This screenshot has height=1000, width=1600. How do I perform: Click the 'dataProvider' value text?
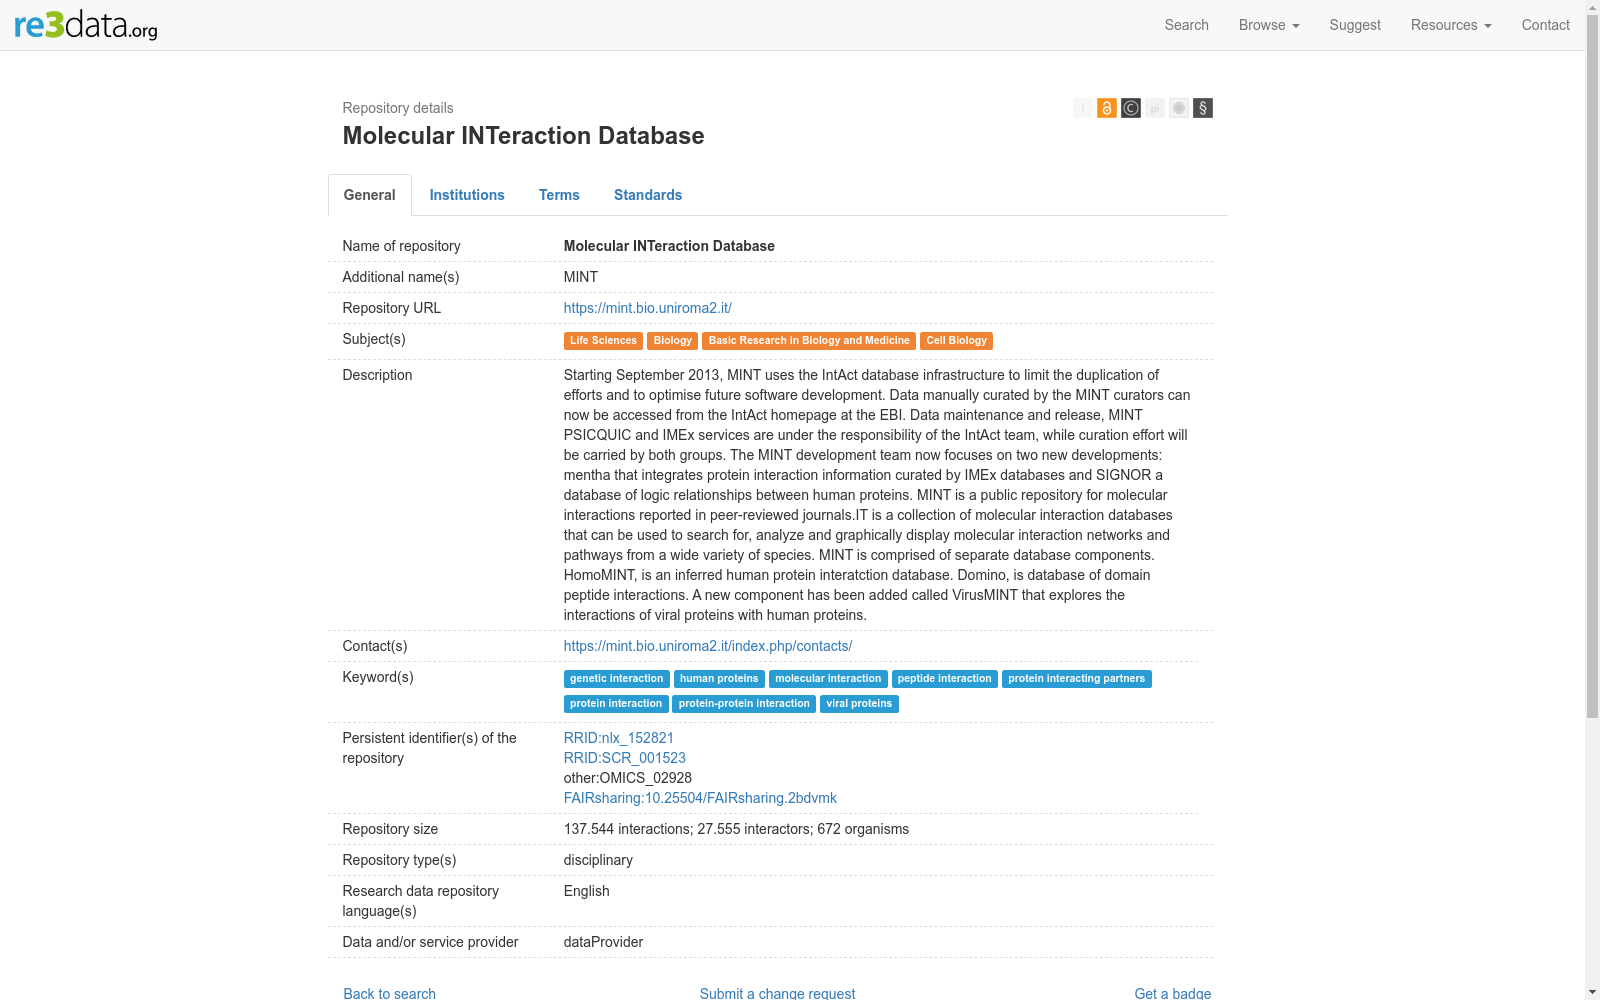(x=603, y=942)
